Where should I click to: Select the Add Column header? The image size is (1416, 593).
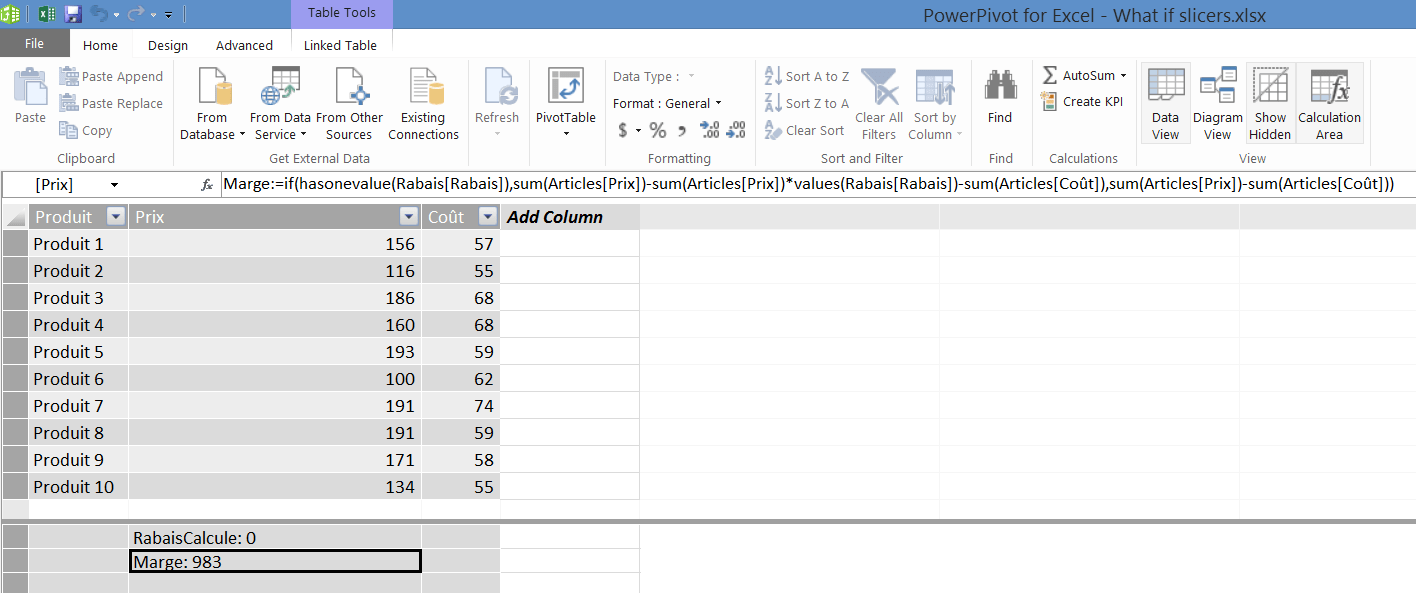tap(555, 217)
